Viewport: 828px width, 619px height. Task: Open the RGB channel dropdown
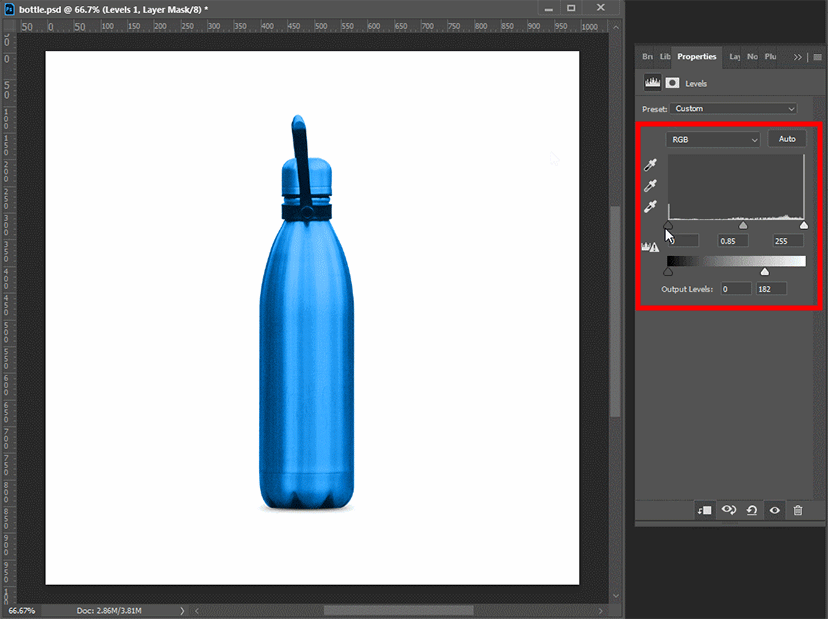(x=713, y=139)
